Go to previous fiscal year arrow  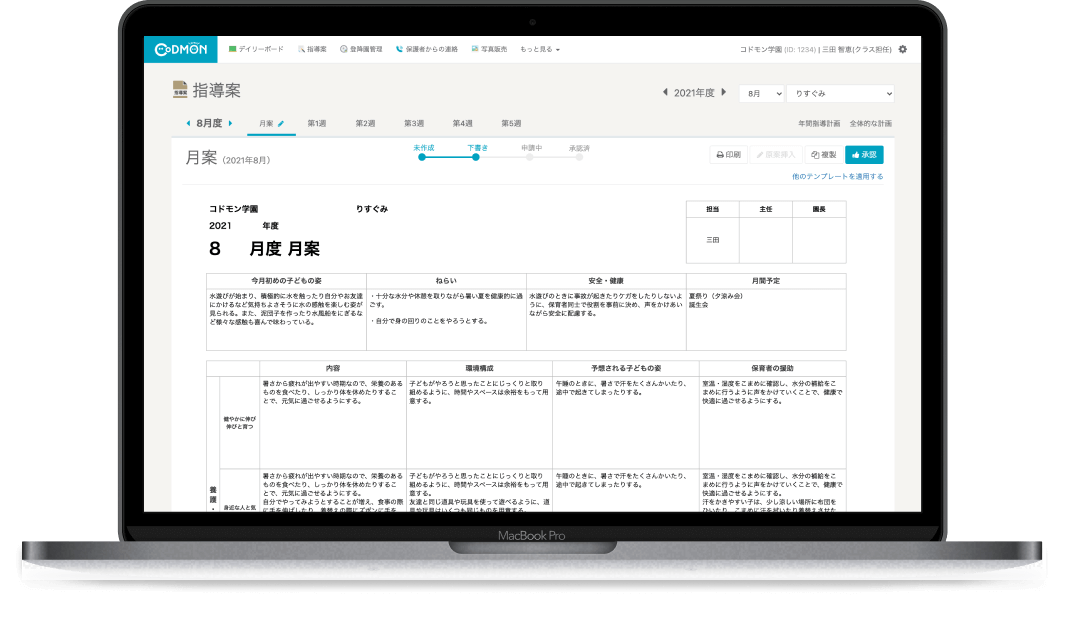pyautogui.click(x=666, y=93)
